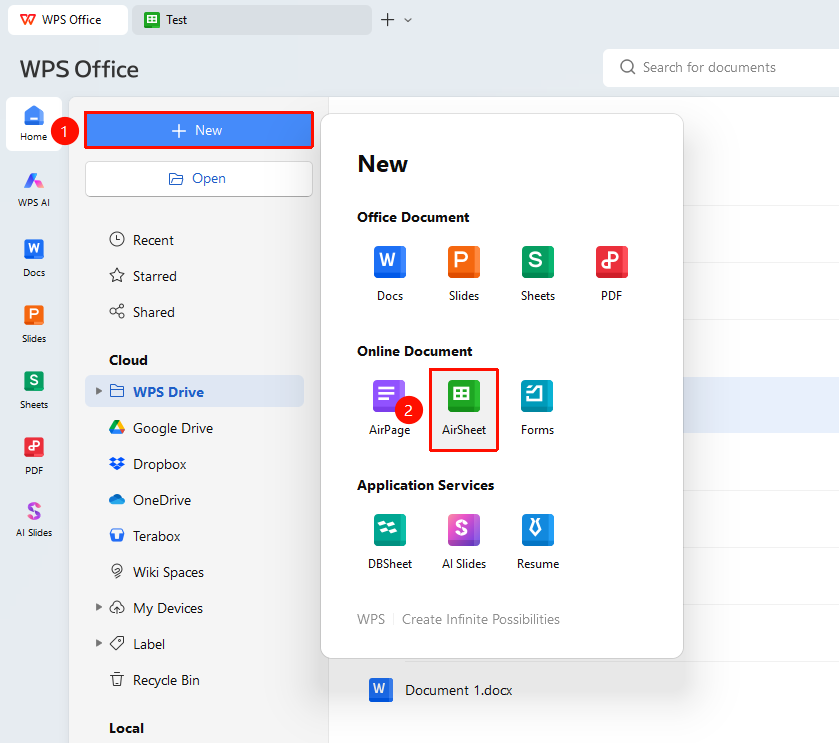Open OneDrive cloud storage
Viewport: 839px width, 743px height.
(x=150, y=500)
